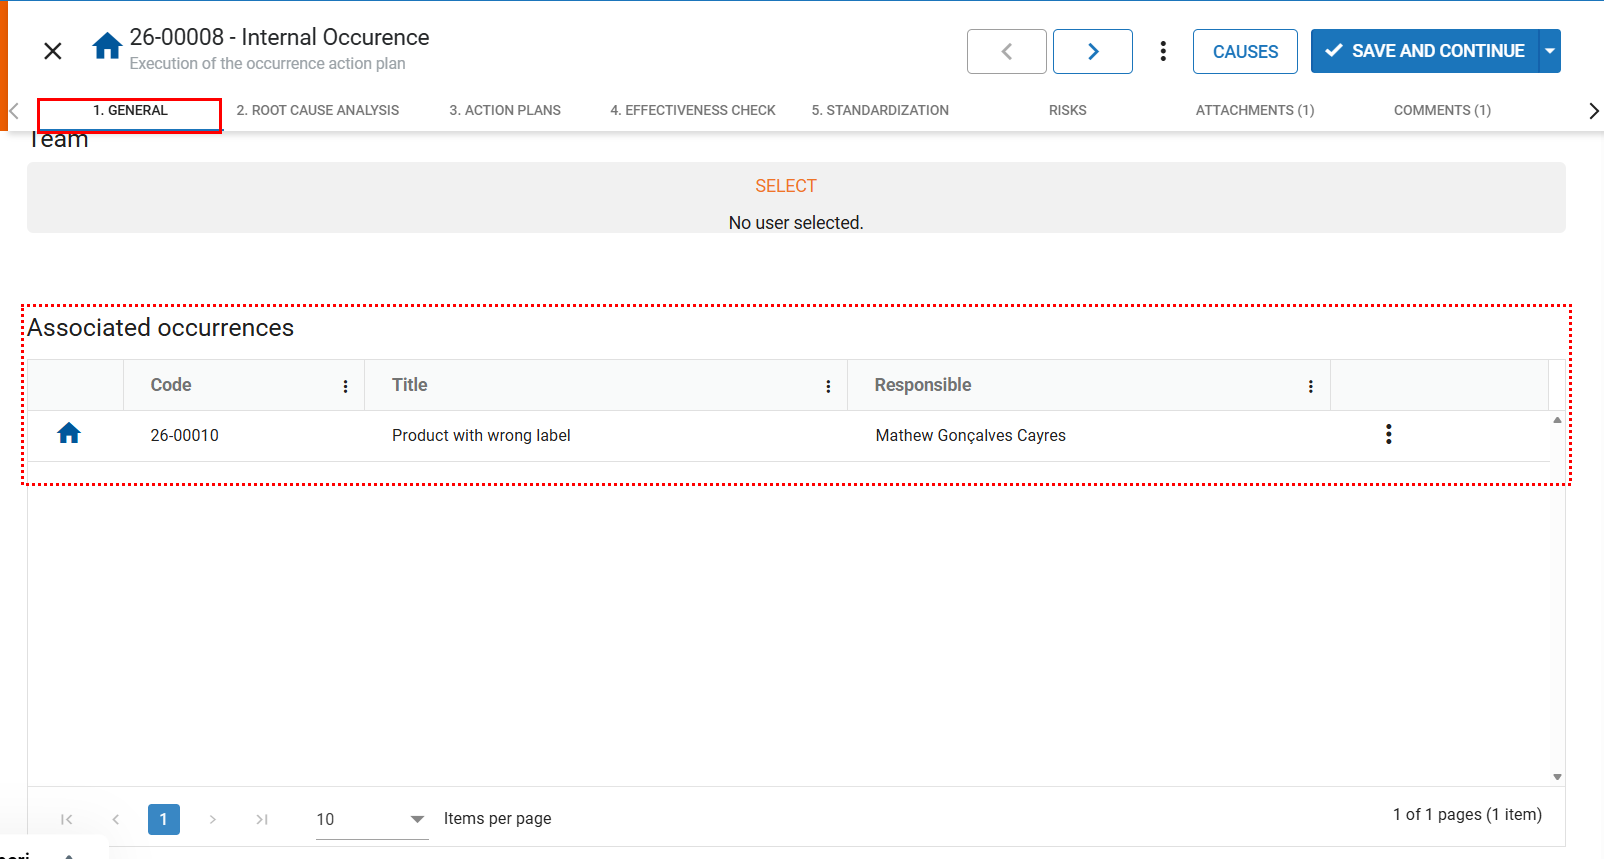Open the Attachments (1) tab
Image resolution: width=1604 pixels, height=859 pixels.
[x=1254, y=111]
